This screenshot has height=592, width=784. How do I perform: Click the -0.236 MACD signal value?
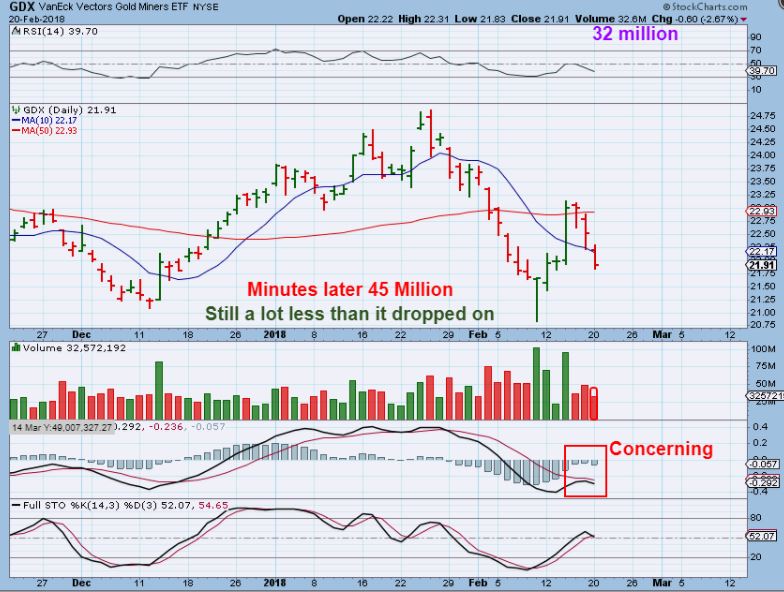(168, 426)
